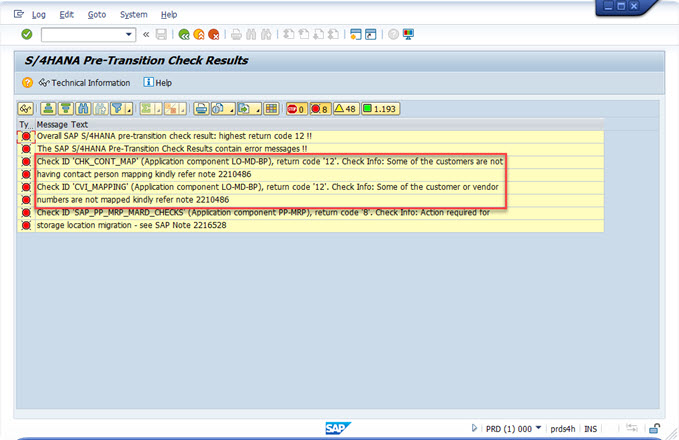Click the Set Filter funnel icon
This screenshot has width=679, height=440.
(x=117, y=109)
